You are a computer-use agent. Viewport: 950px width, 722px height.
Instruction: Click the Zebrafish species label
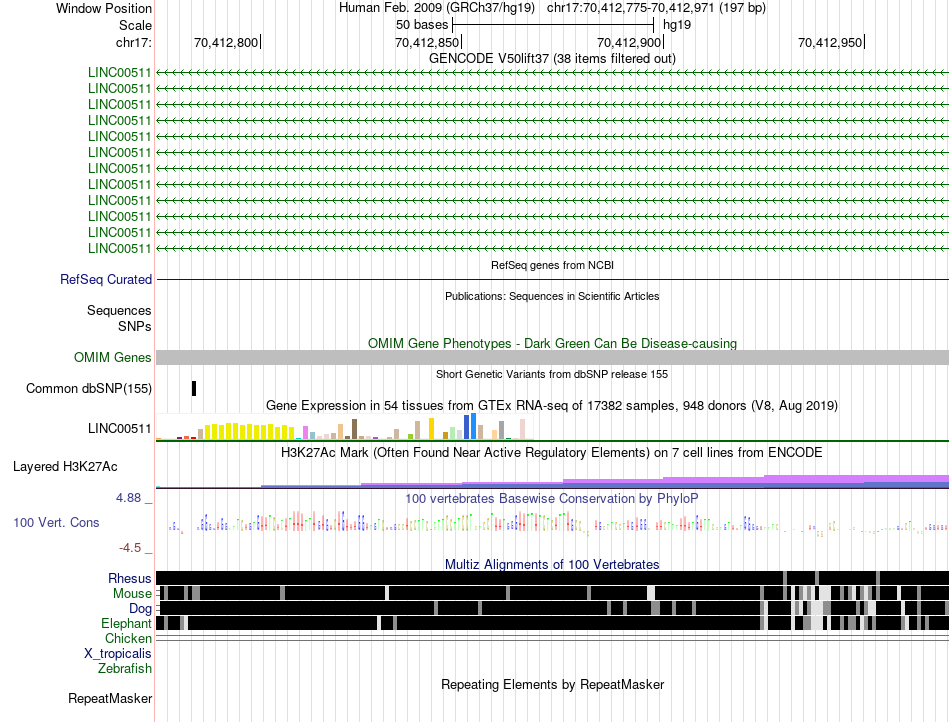click(125, 669)
